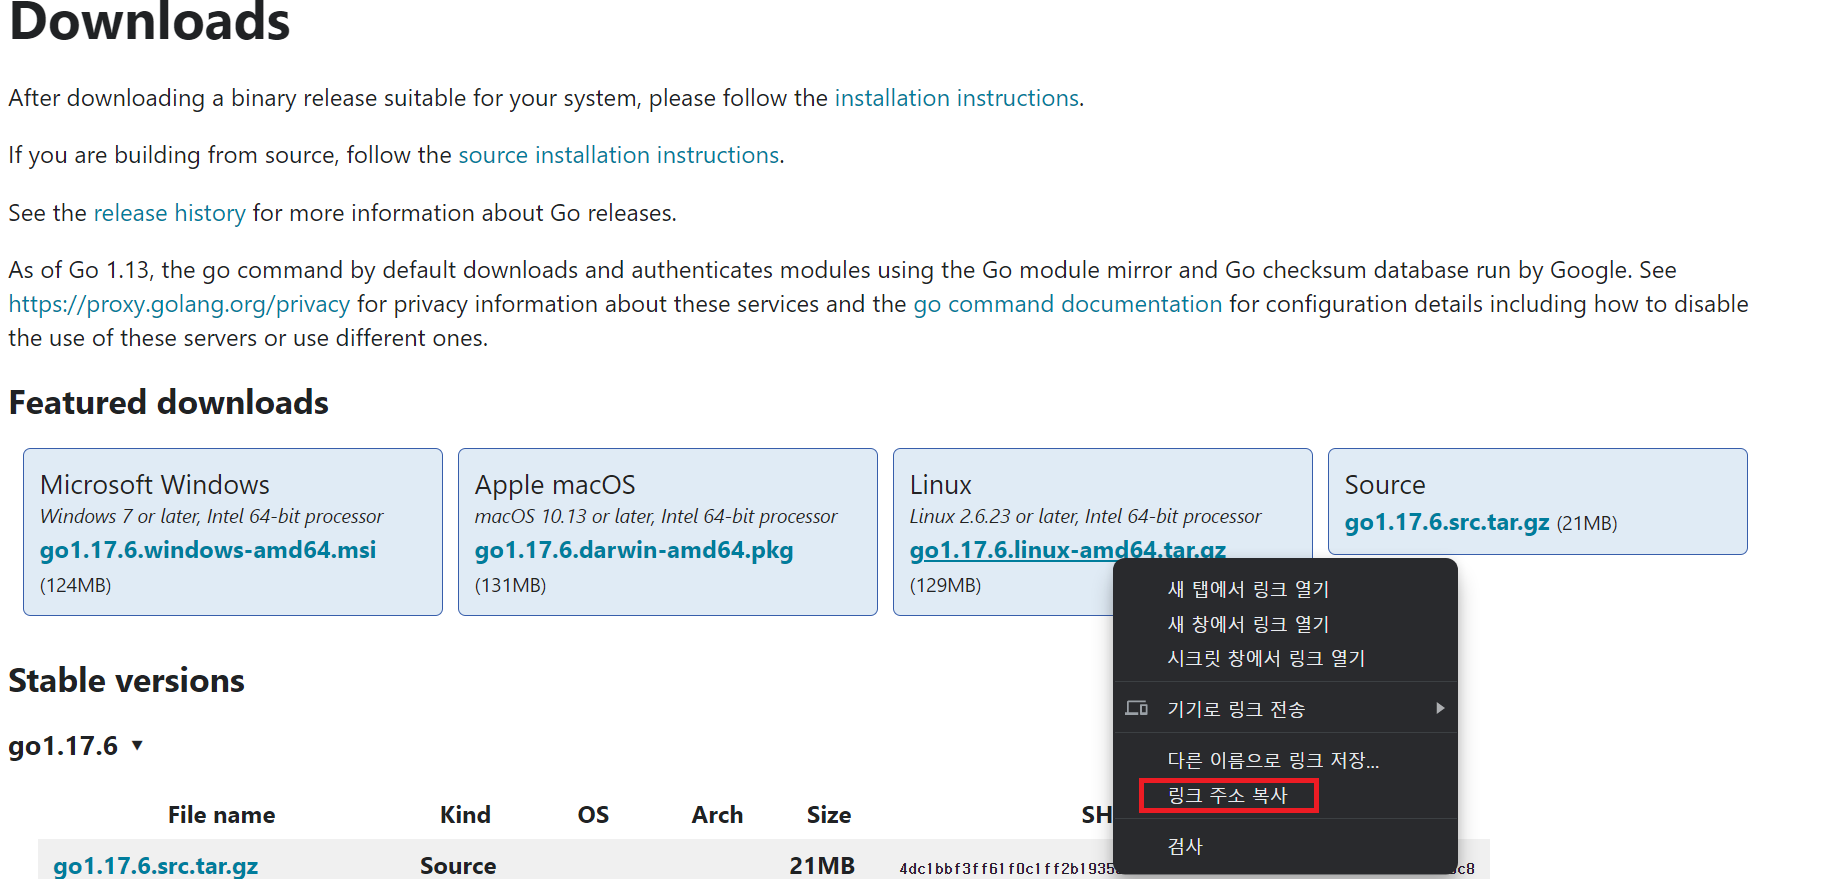Click go1.17.6.linux-amd64.tar.gz link

pyautogui.click(x=1067, y=550)
